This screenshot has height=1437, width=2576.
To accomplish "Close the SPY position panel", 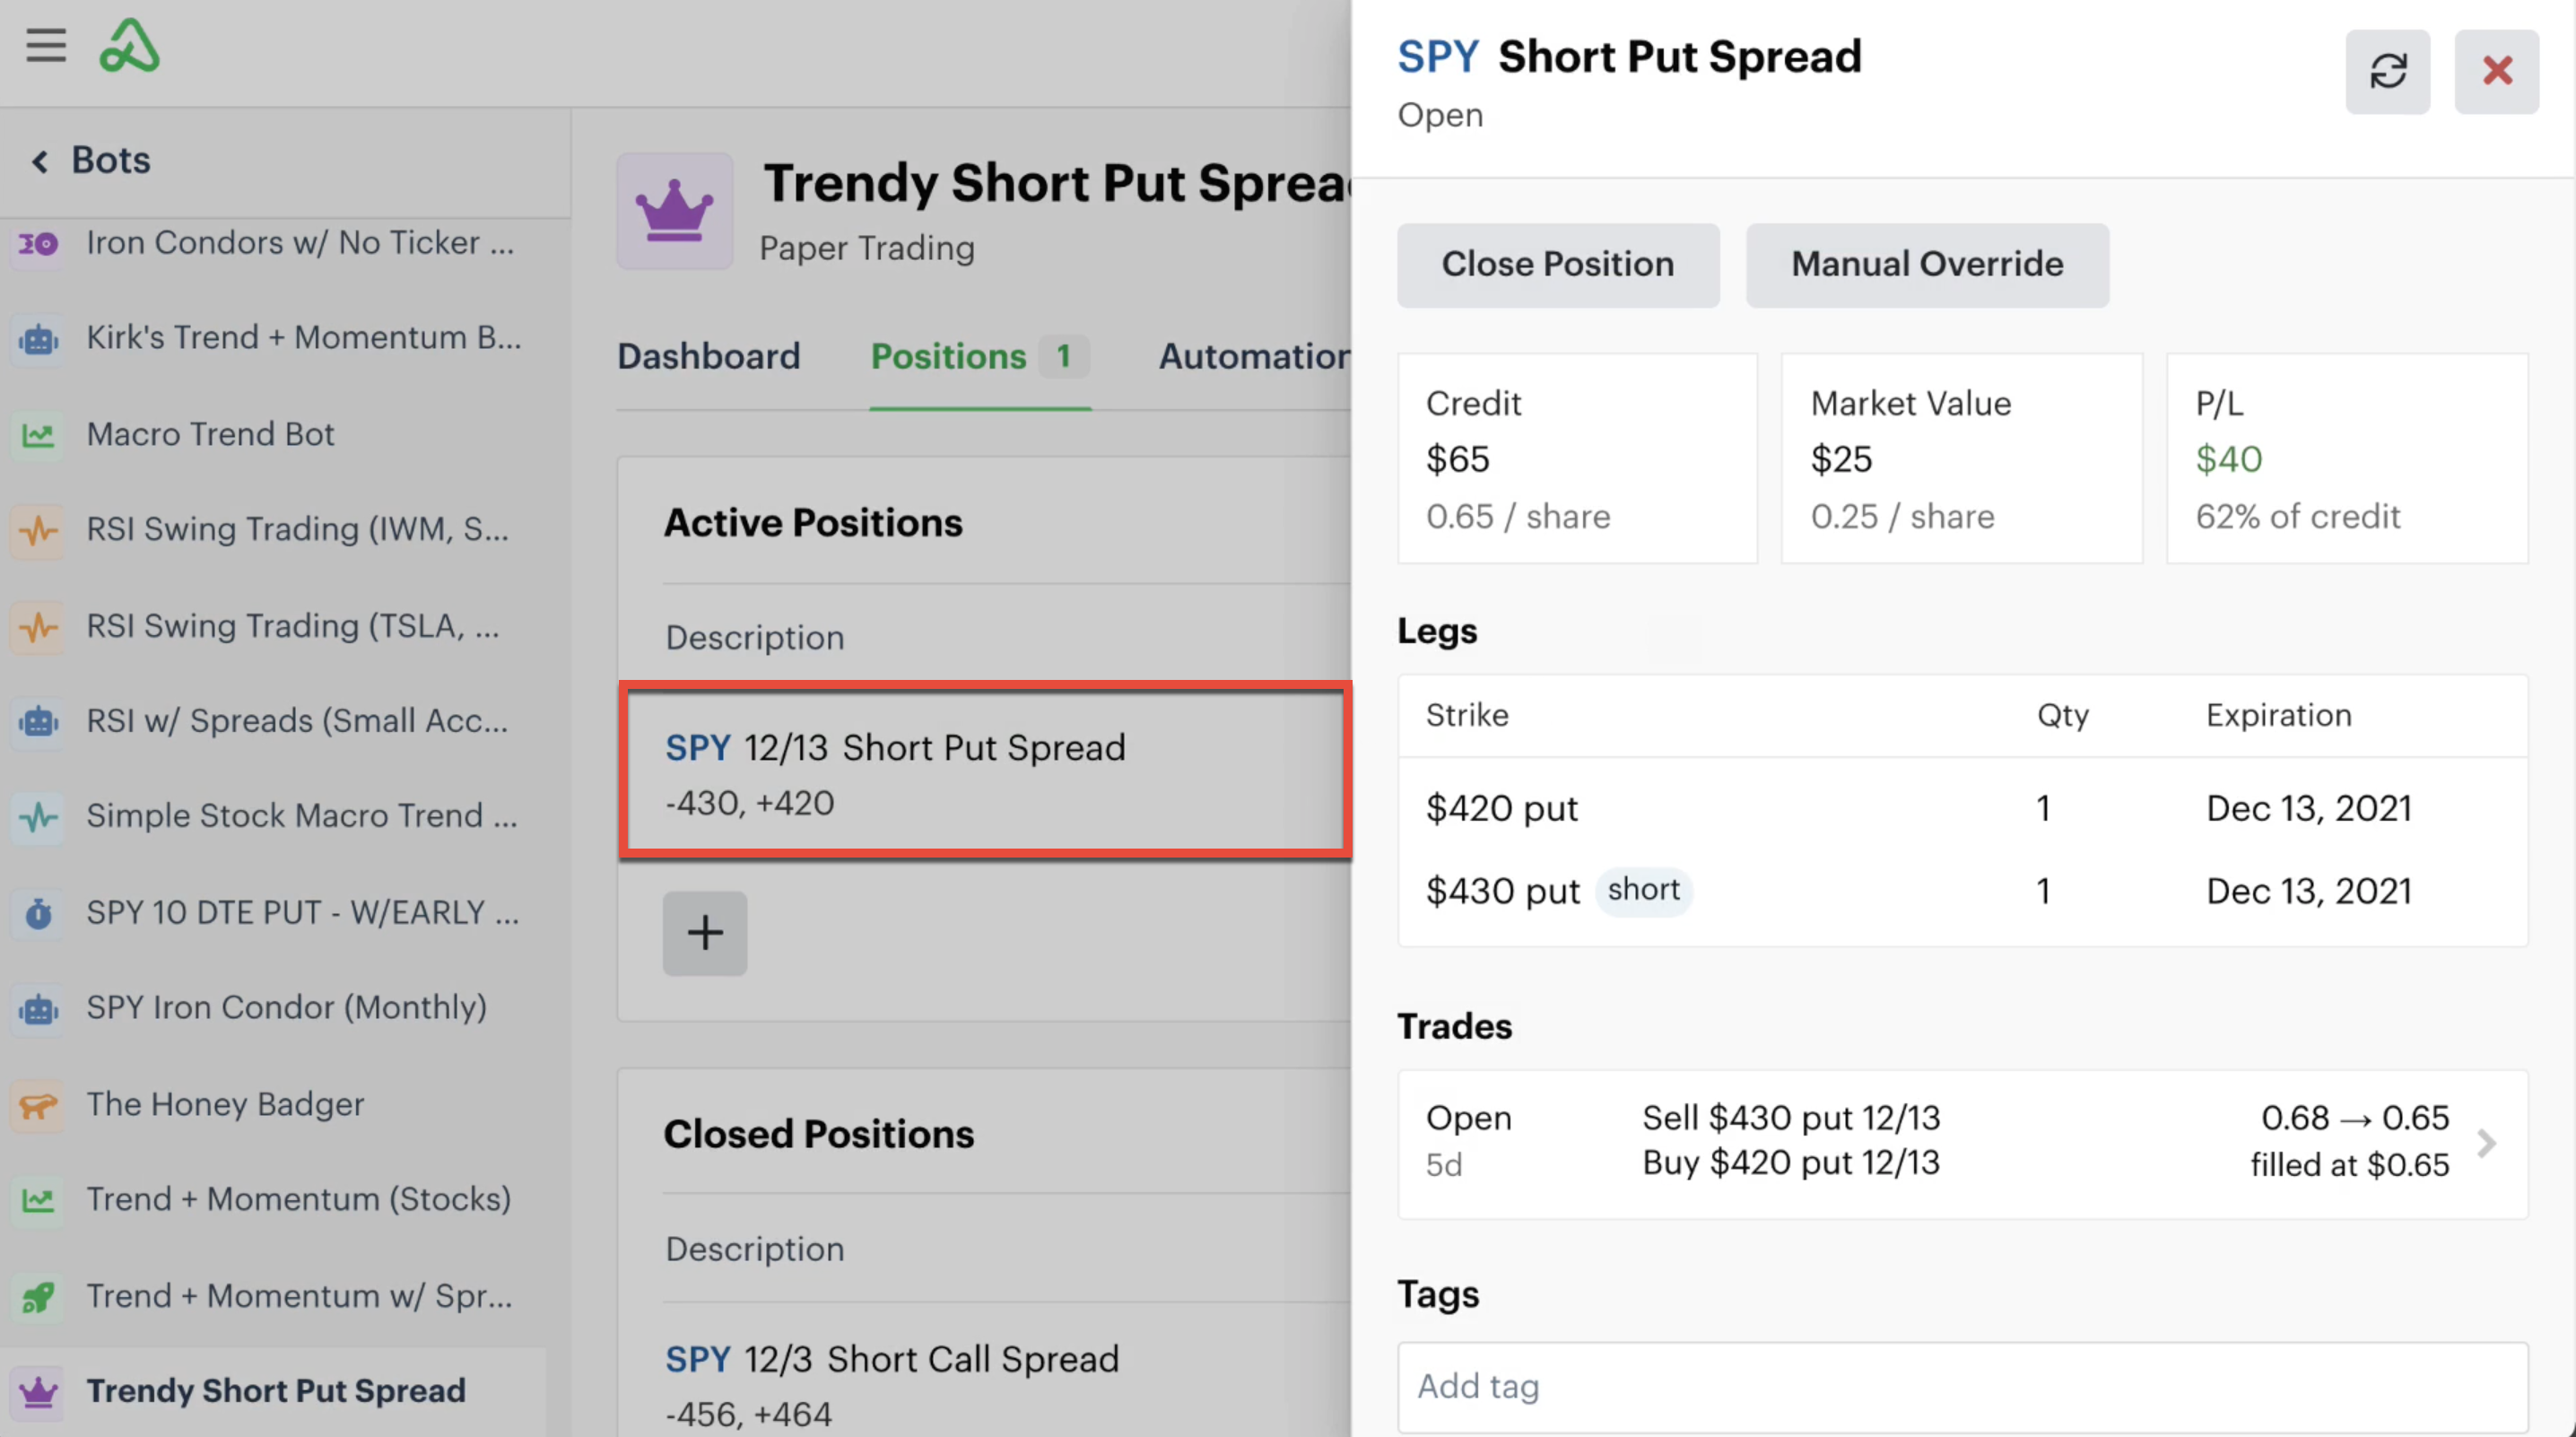I will (2496, 71).
